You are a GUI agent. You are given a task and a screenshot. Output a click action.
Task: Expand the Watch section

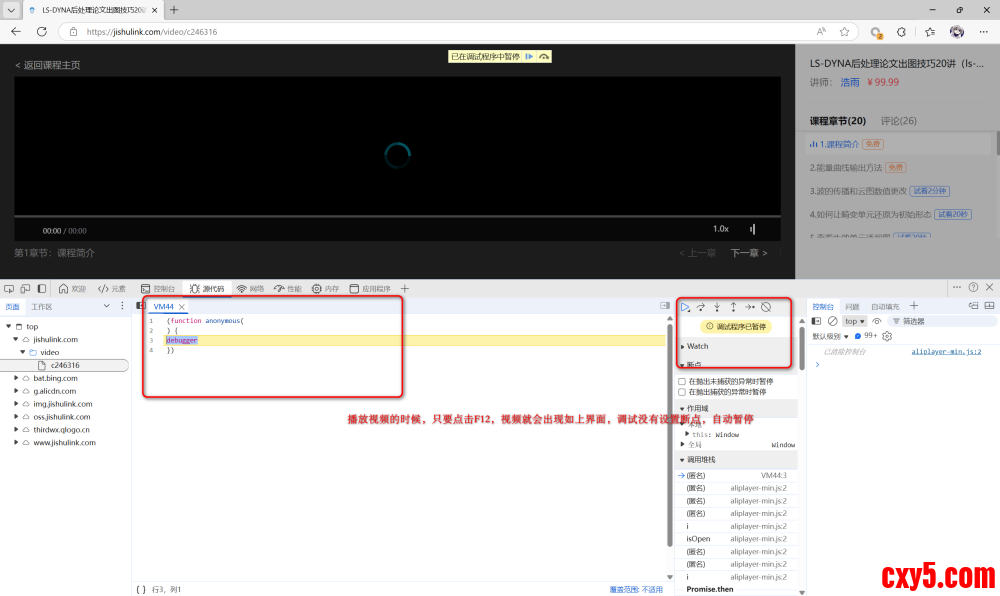697,346
